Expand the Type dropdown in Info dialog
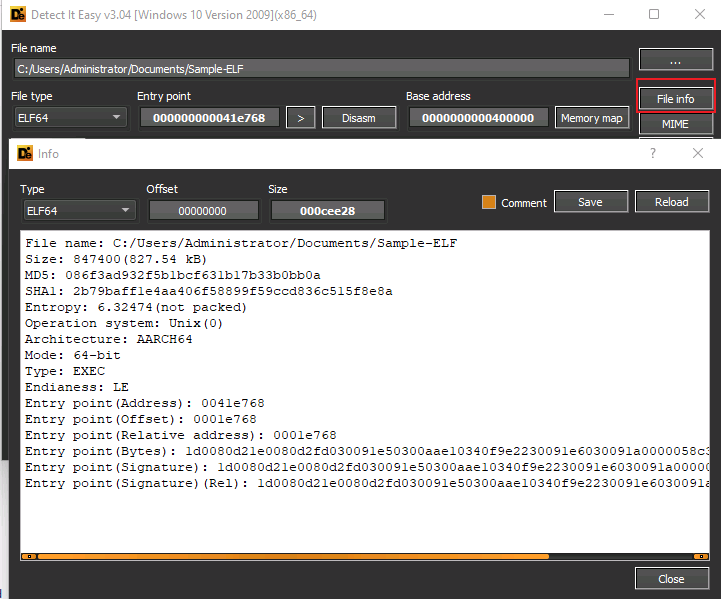This screenshot has height=599, width=721. point(78,211)
